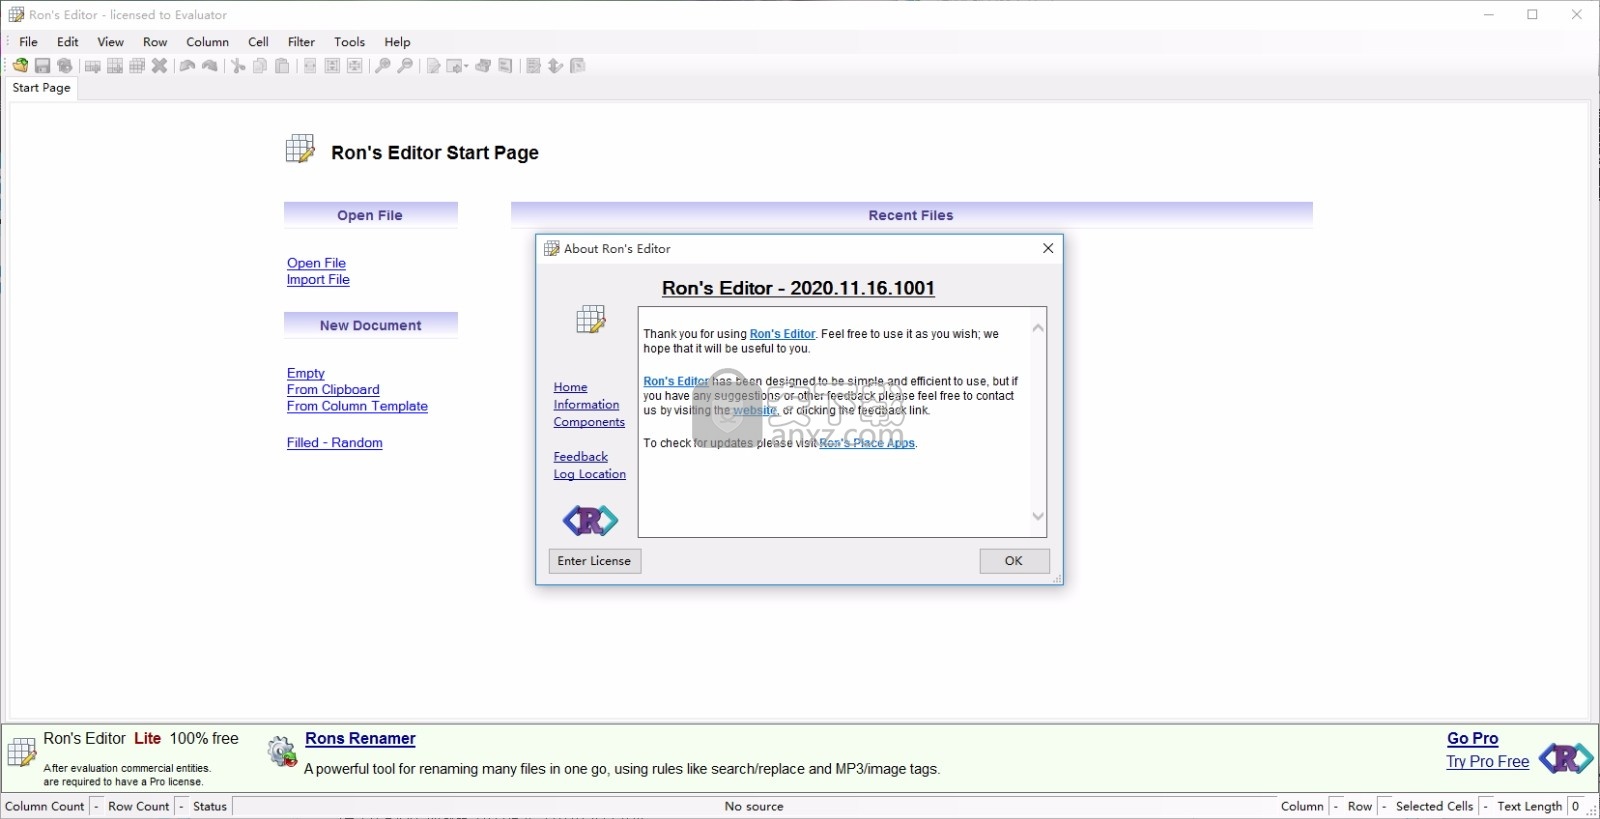Click the Open File link
Screen dimensions: 1600x819
point(316,263)
